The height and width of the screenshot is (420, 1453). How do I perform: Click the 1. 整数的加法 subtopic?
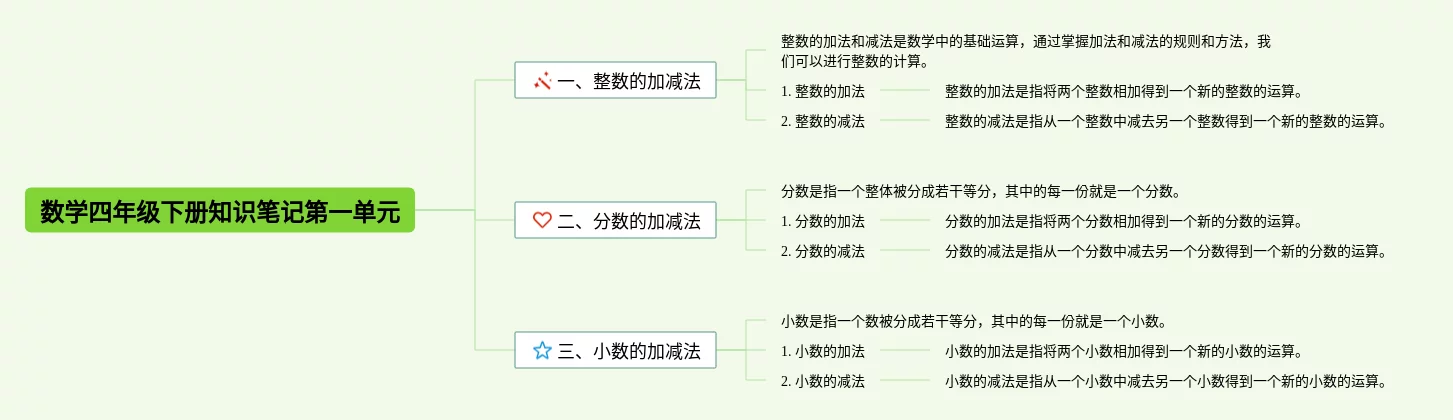coord(822,92)
